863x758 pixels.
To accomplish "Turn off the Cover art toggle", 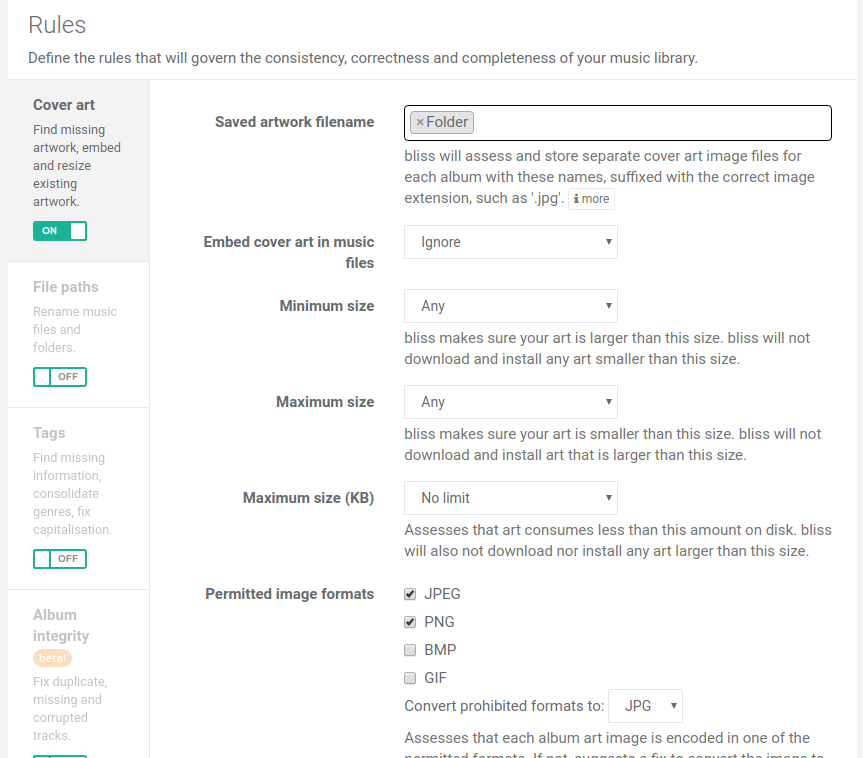I will pyautogui.click(x=60, y=231).
